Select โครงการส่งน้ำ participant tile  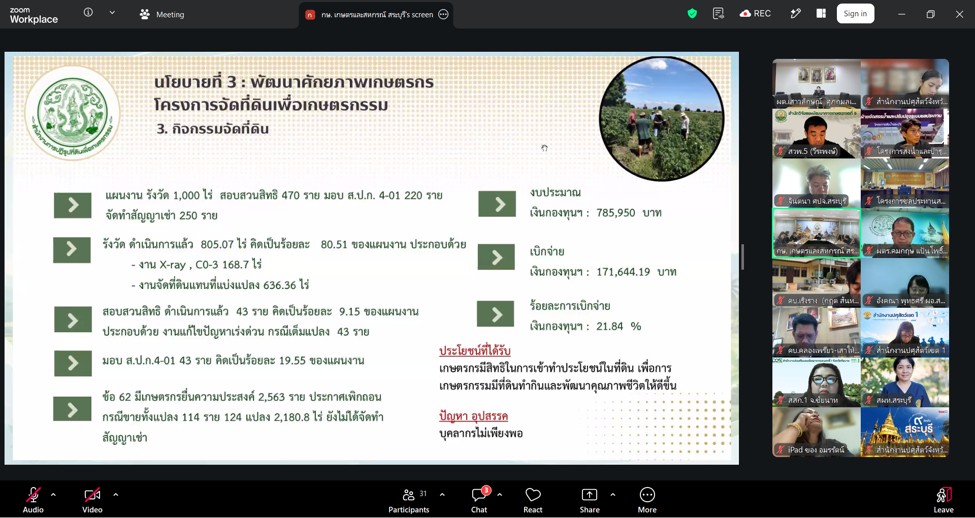[905, 133]
